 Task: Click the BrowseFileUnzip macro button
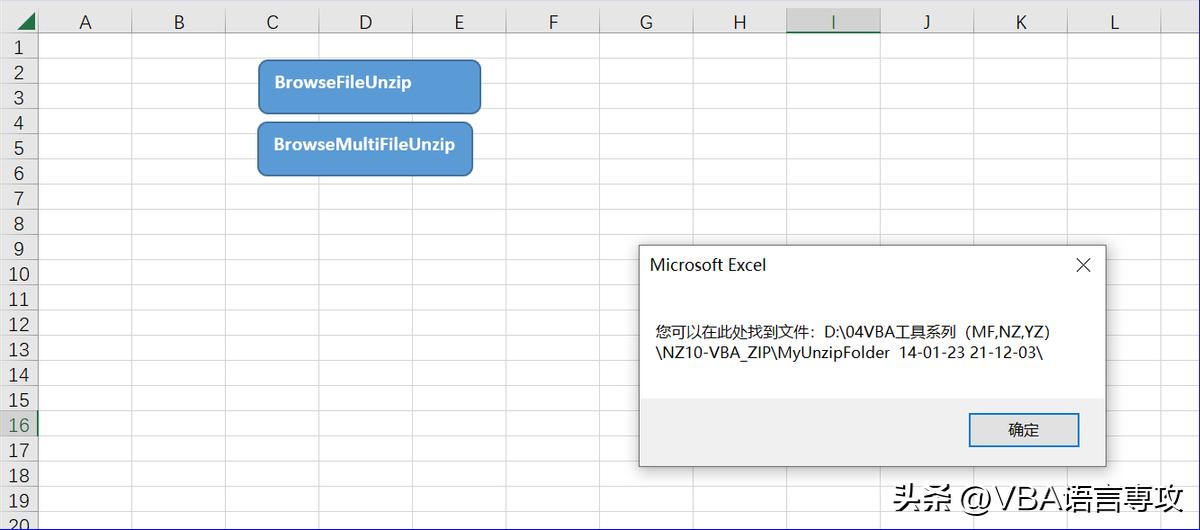pyautogui.click(x=369, y=86)
